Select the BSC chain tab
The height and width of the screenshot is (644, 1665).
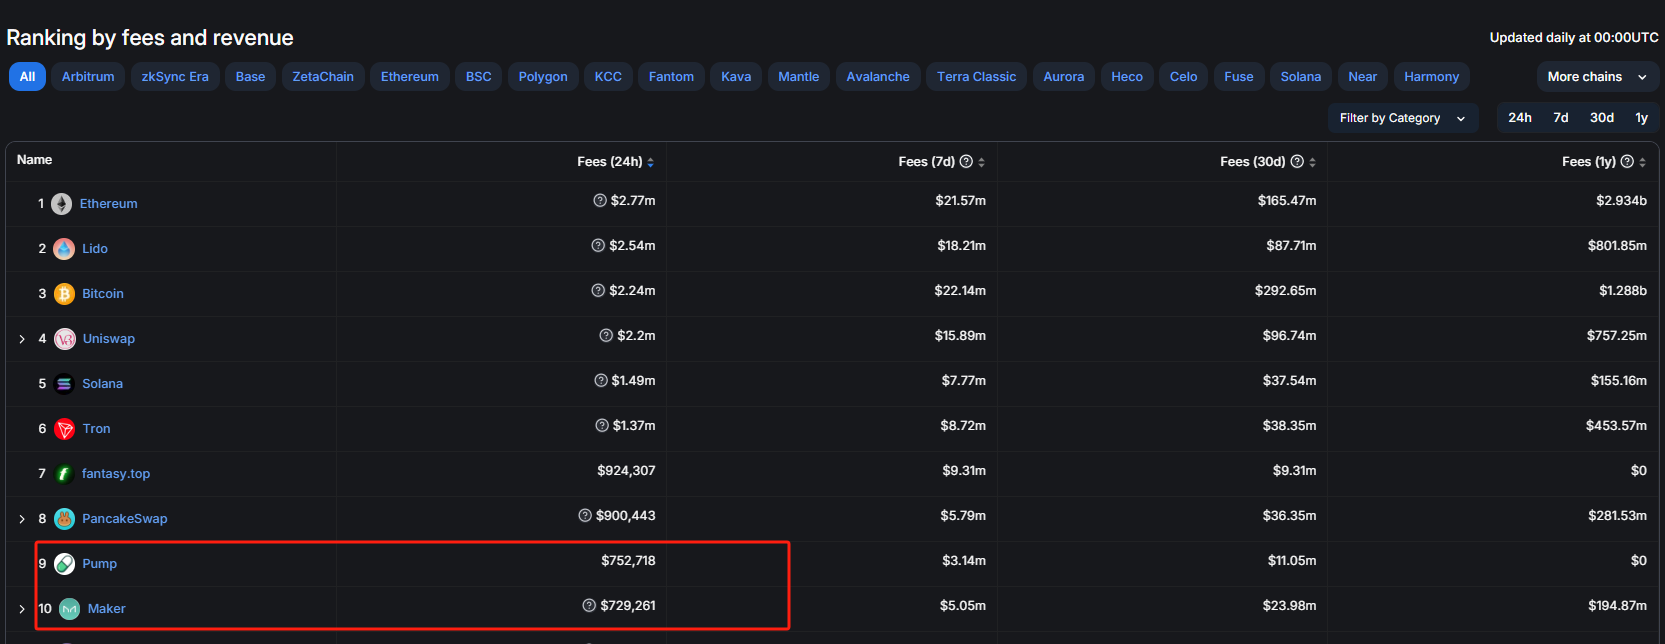pos(479,77)
